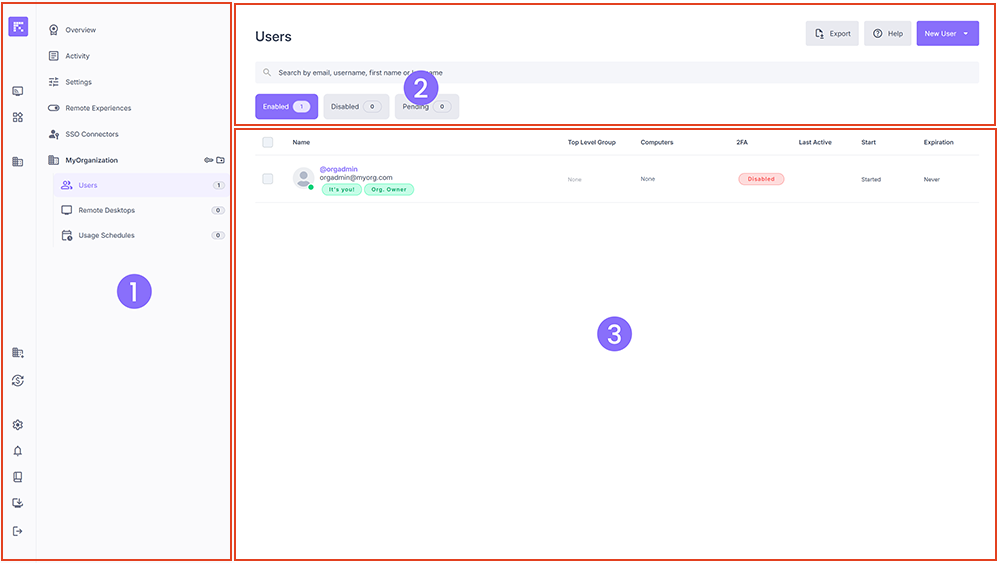Open the @orgadmin user link
1000x563 pixels.
click(x=338, y=169)
